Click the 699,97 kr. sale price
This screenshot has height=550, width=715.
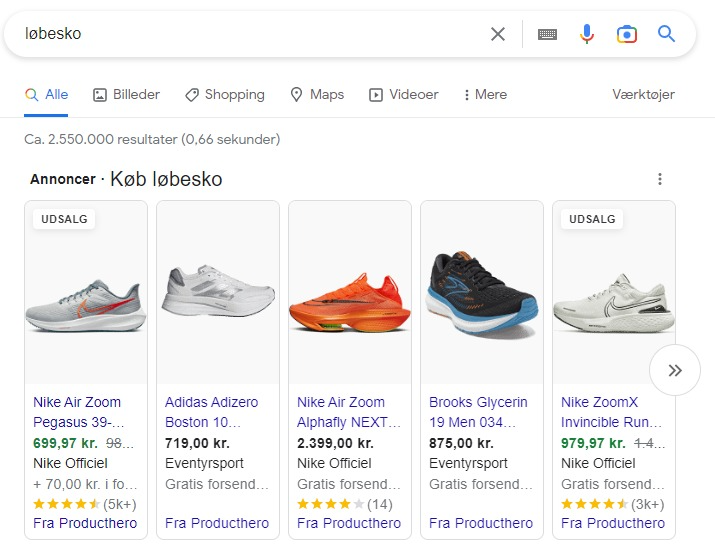(x=65, y=443)
